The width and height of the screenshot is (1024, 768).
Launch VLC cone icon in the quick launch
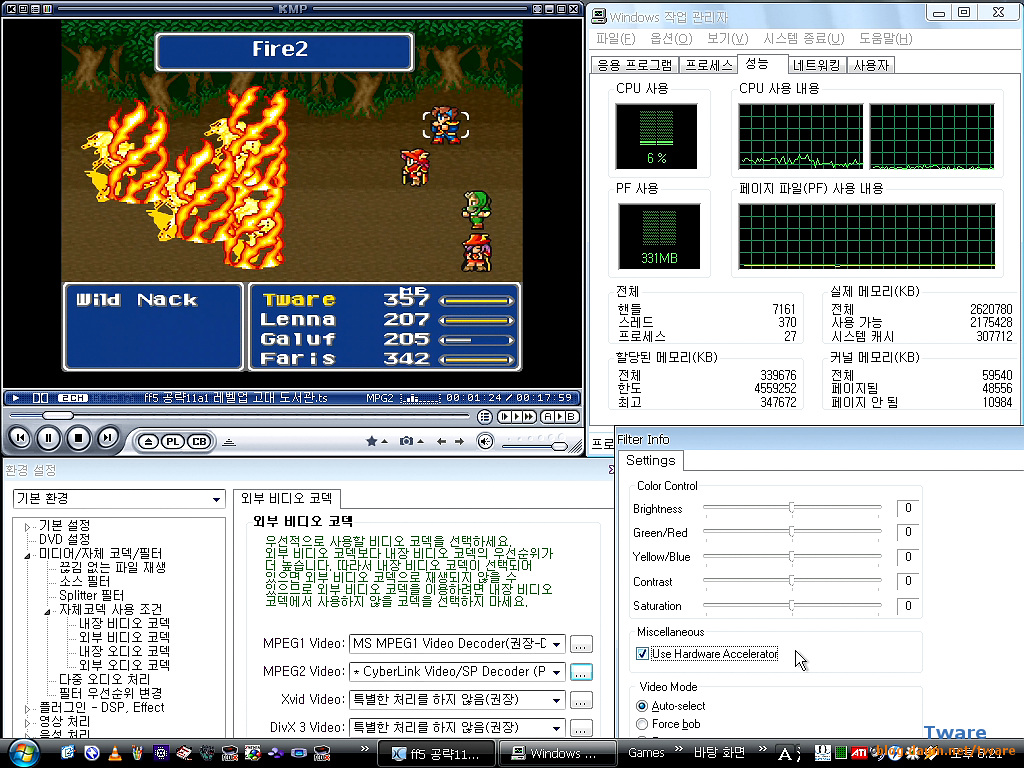115,753
